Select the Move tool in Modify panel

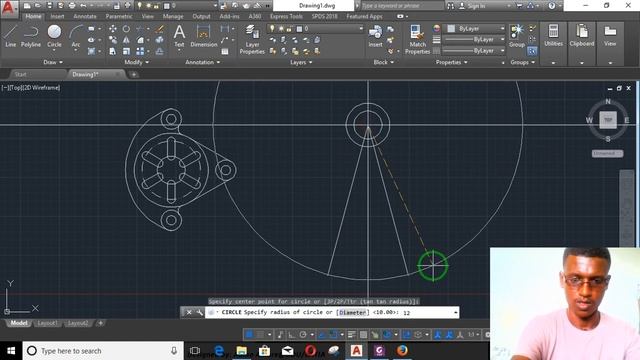click(x=113, y=29)
